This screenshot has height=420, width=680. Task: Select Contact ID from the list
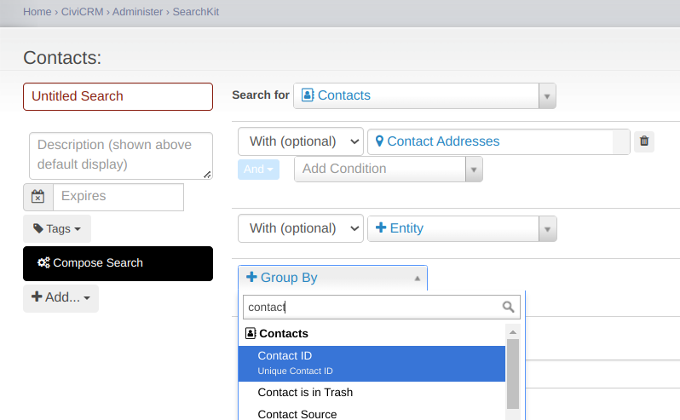click(371, 363)
